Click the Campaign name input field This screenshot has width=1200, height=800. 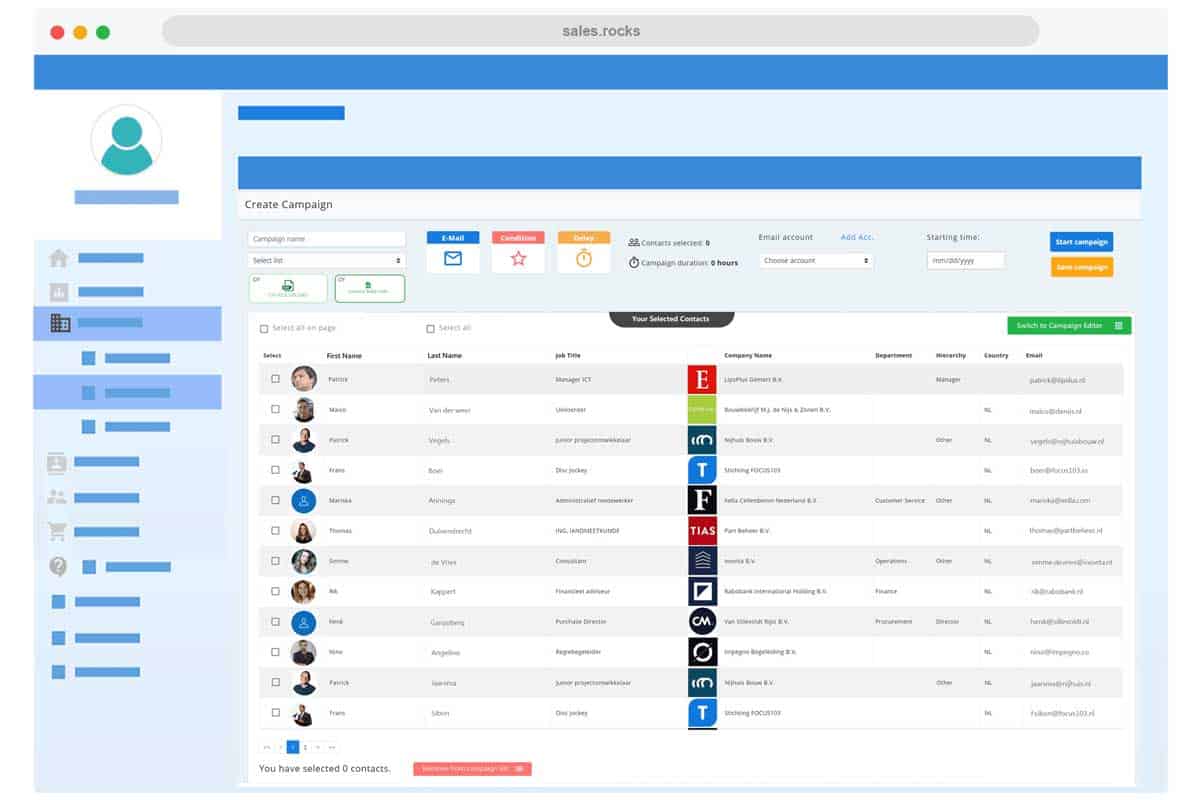pyautogui.click(x=327, y=239)
